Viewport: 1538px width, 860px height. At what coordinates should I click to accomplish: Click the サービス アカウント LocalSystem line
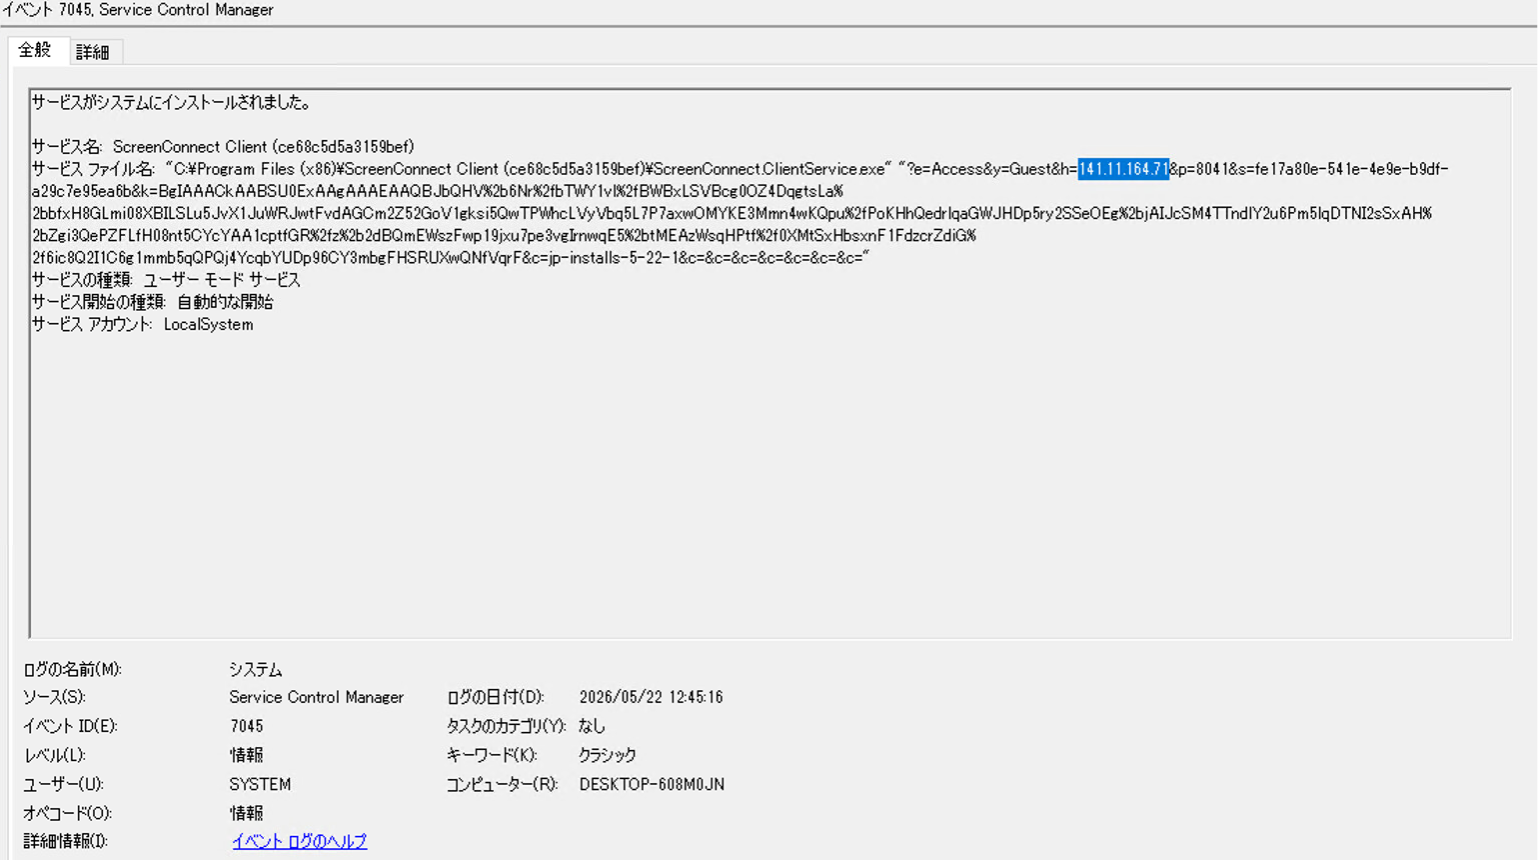point(142,324)
